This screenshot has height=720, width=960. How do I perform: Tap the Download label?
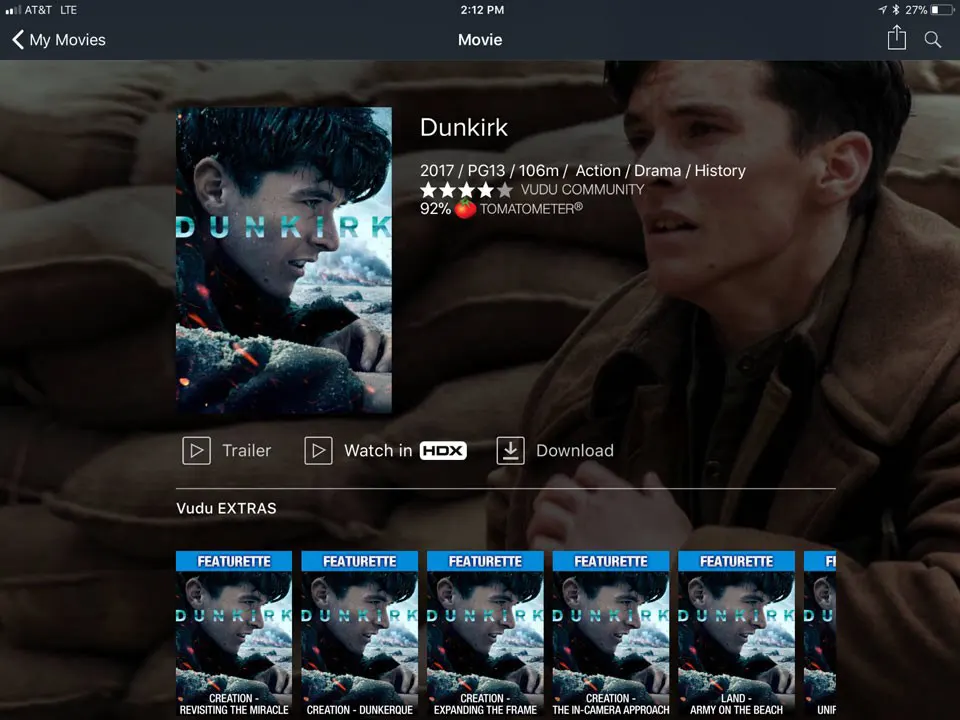click(575, 451)
